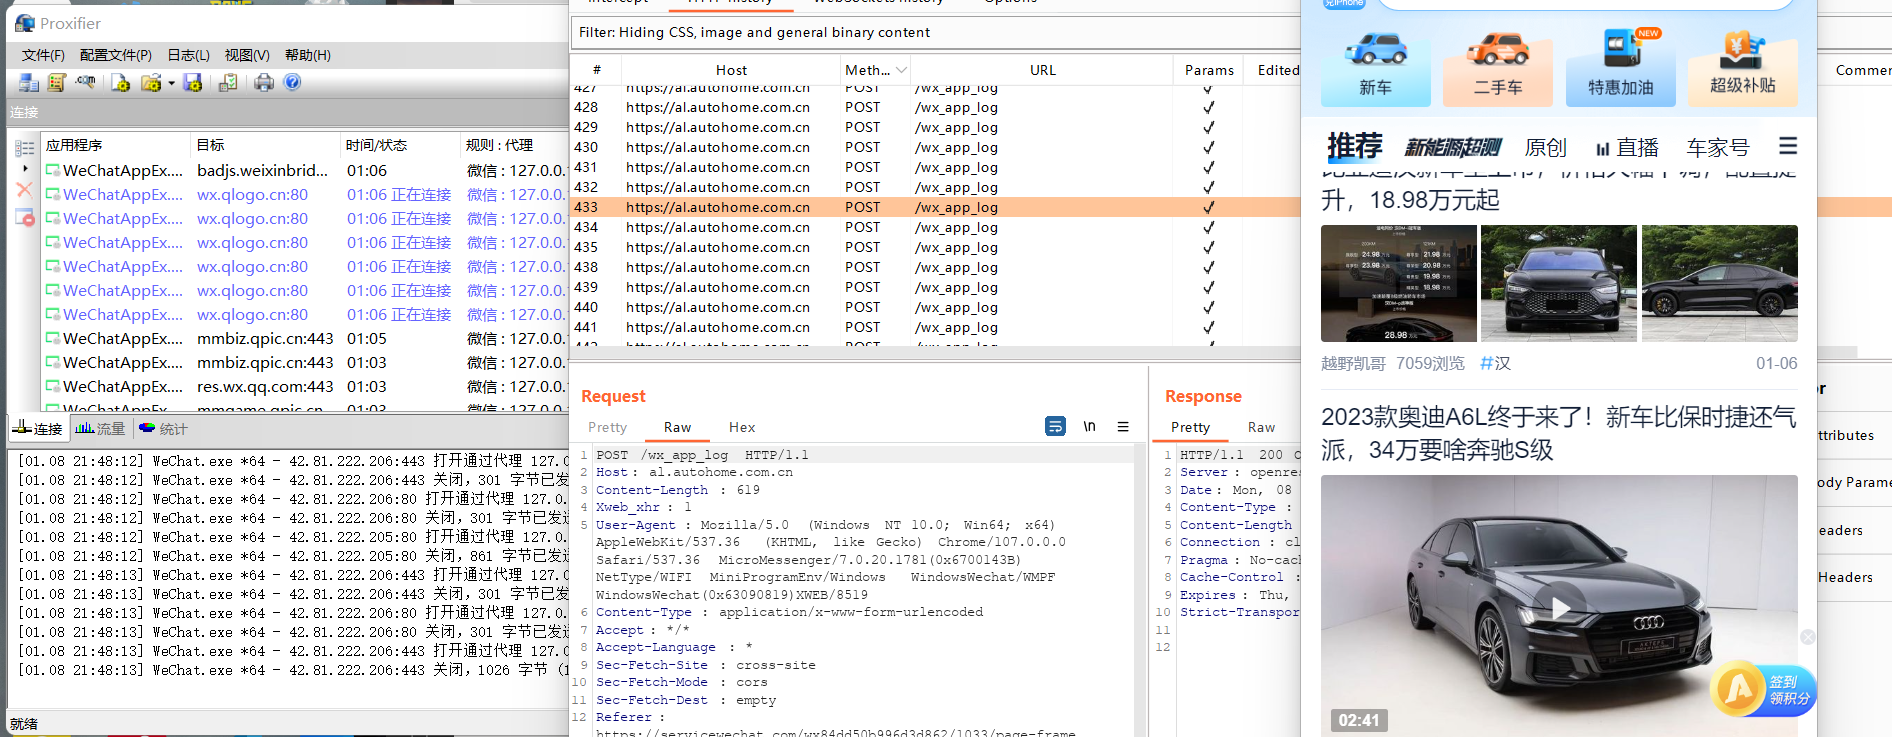Select Request Raw tab

(677, 427)
